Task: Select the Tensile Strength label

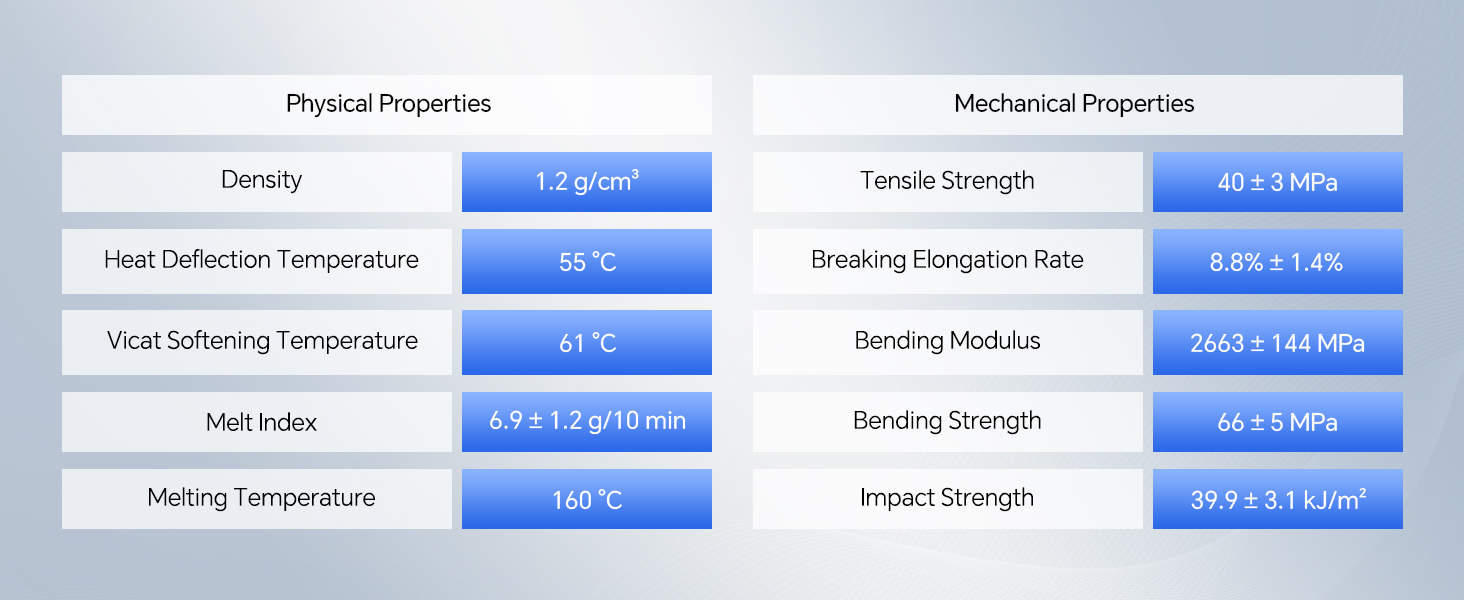Action: click(x=948, y=182)
